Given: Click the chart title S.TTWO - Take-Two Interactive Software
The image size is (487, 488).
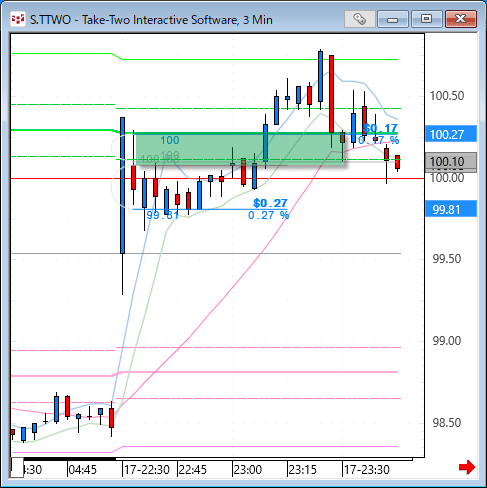Looking at the screenshot, I should pyautogui.click(x=151, y=20).
